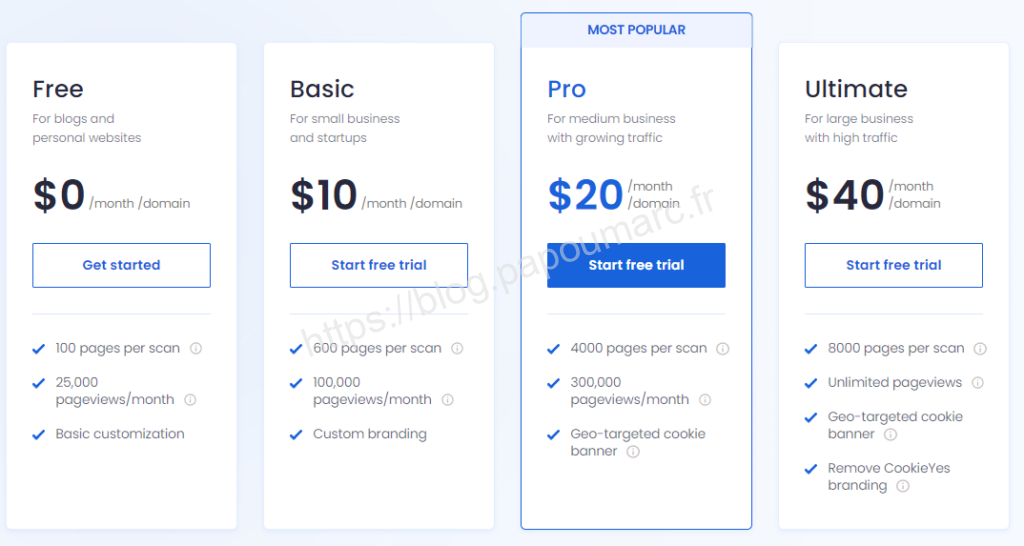Select the Pro plan heading

point(567,89)
